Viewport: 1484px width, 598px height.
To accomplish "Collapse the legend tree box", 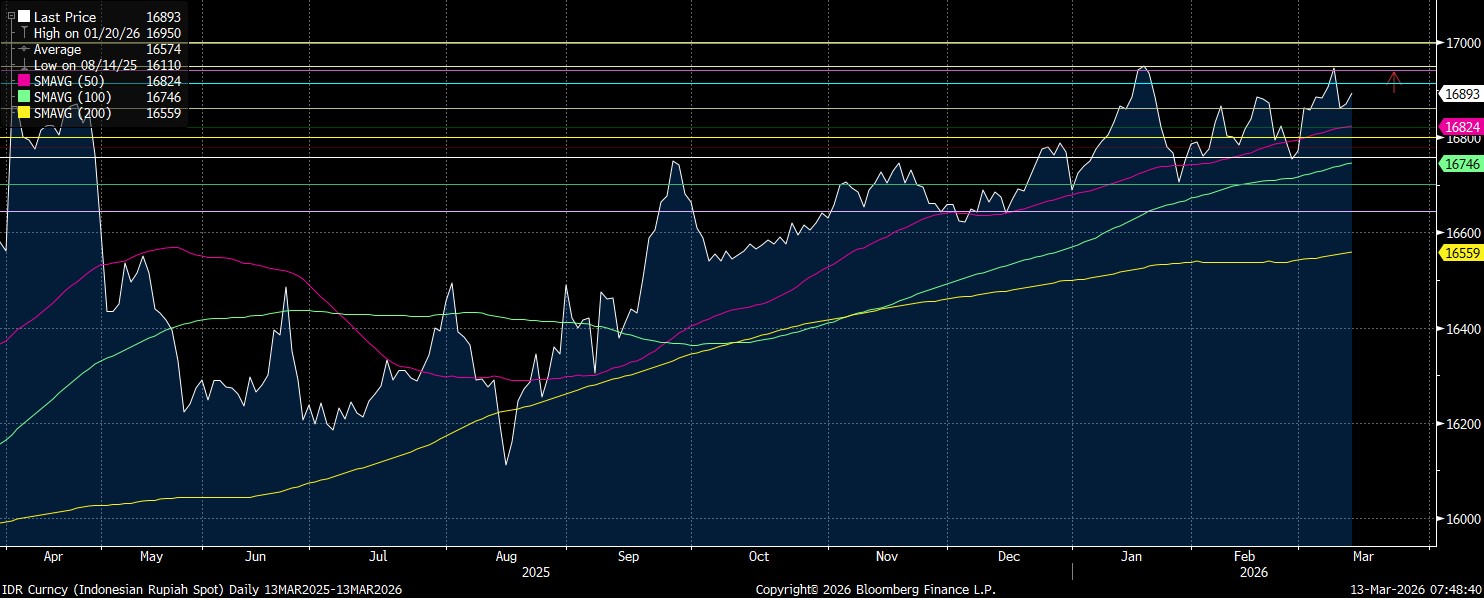I will coord(11,16).
